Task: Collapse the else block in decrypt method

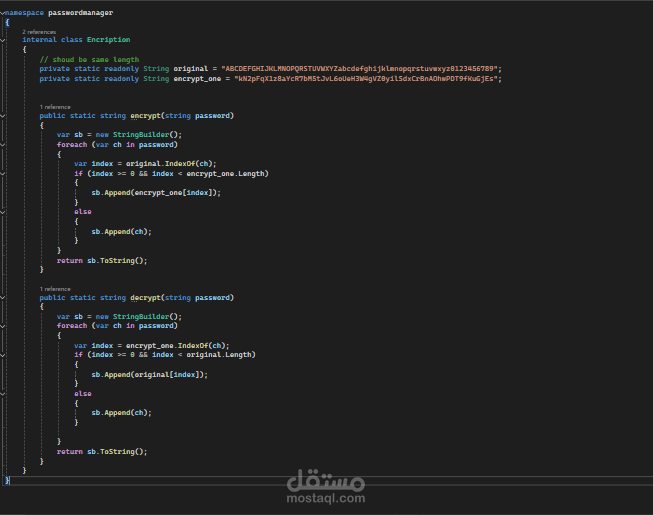Action: click(x=2, y=394)
